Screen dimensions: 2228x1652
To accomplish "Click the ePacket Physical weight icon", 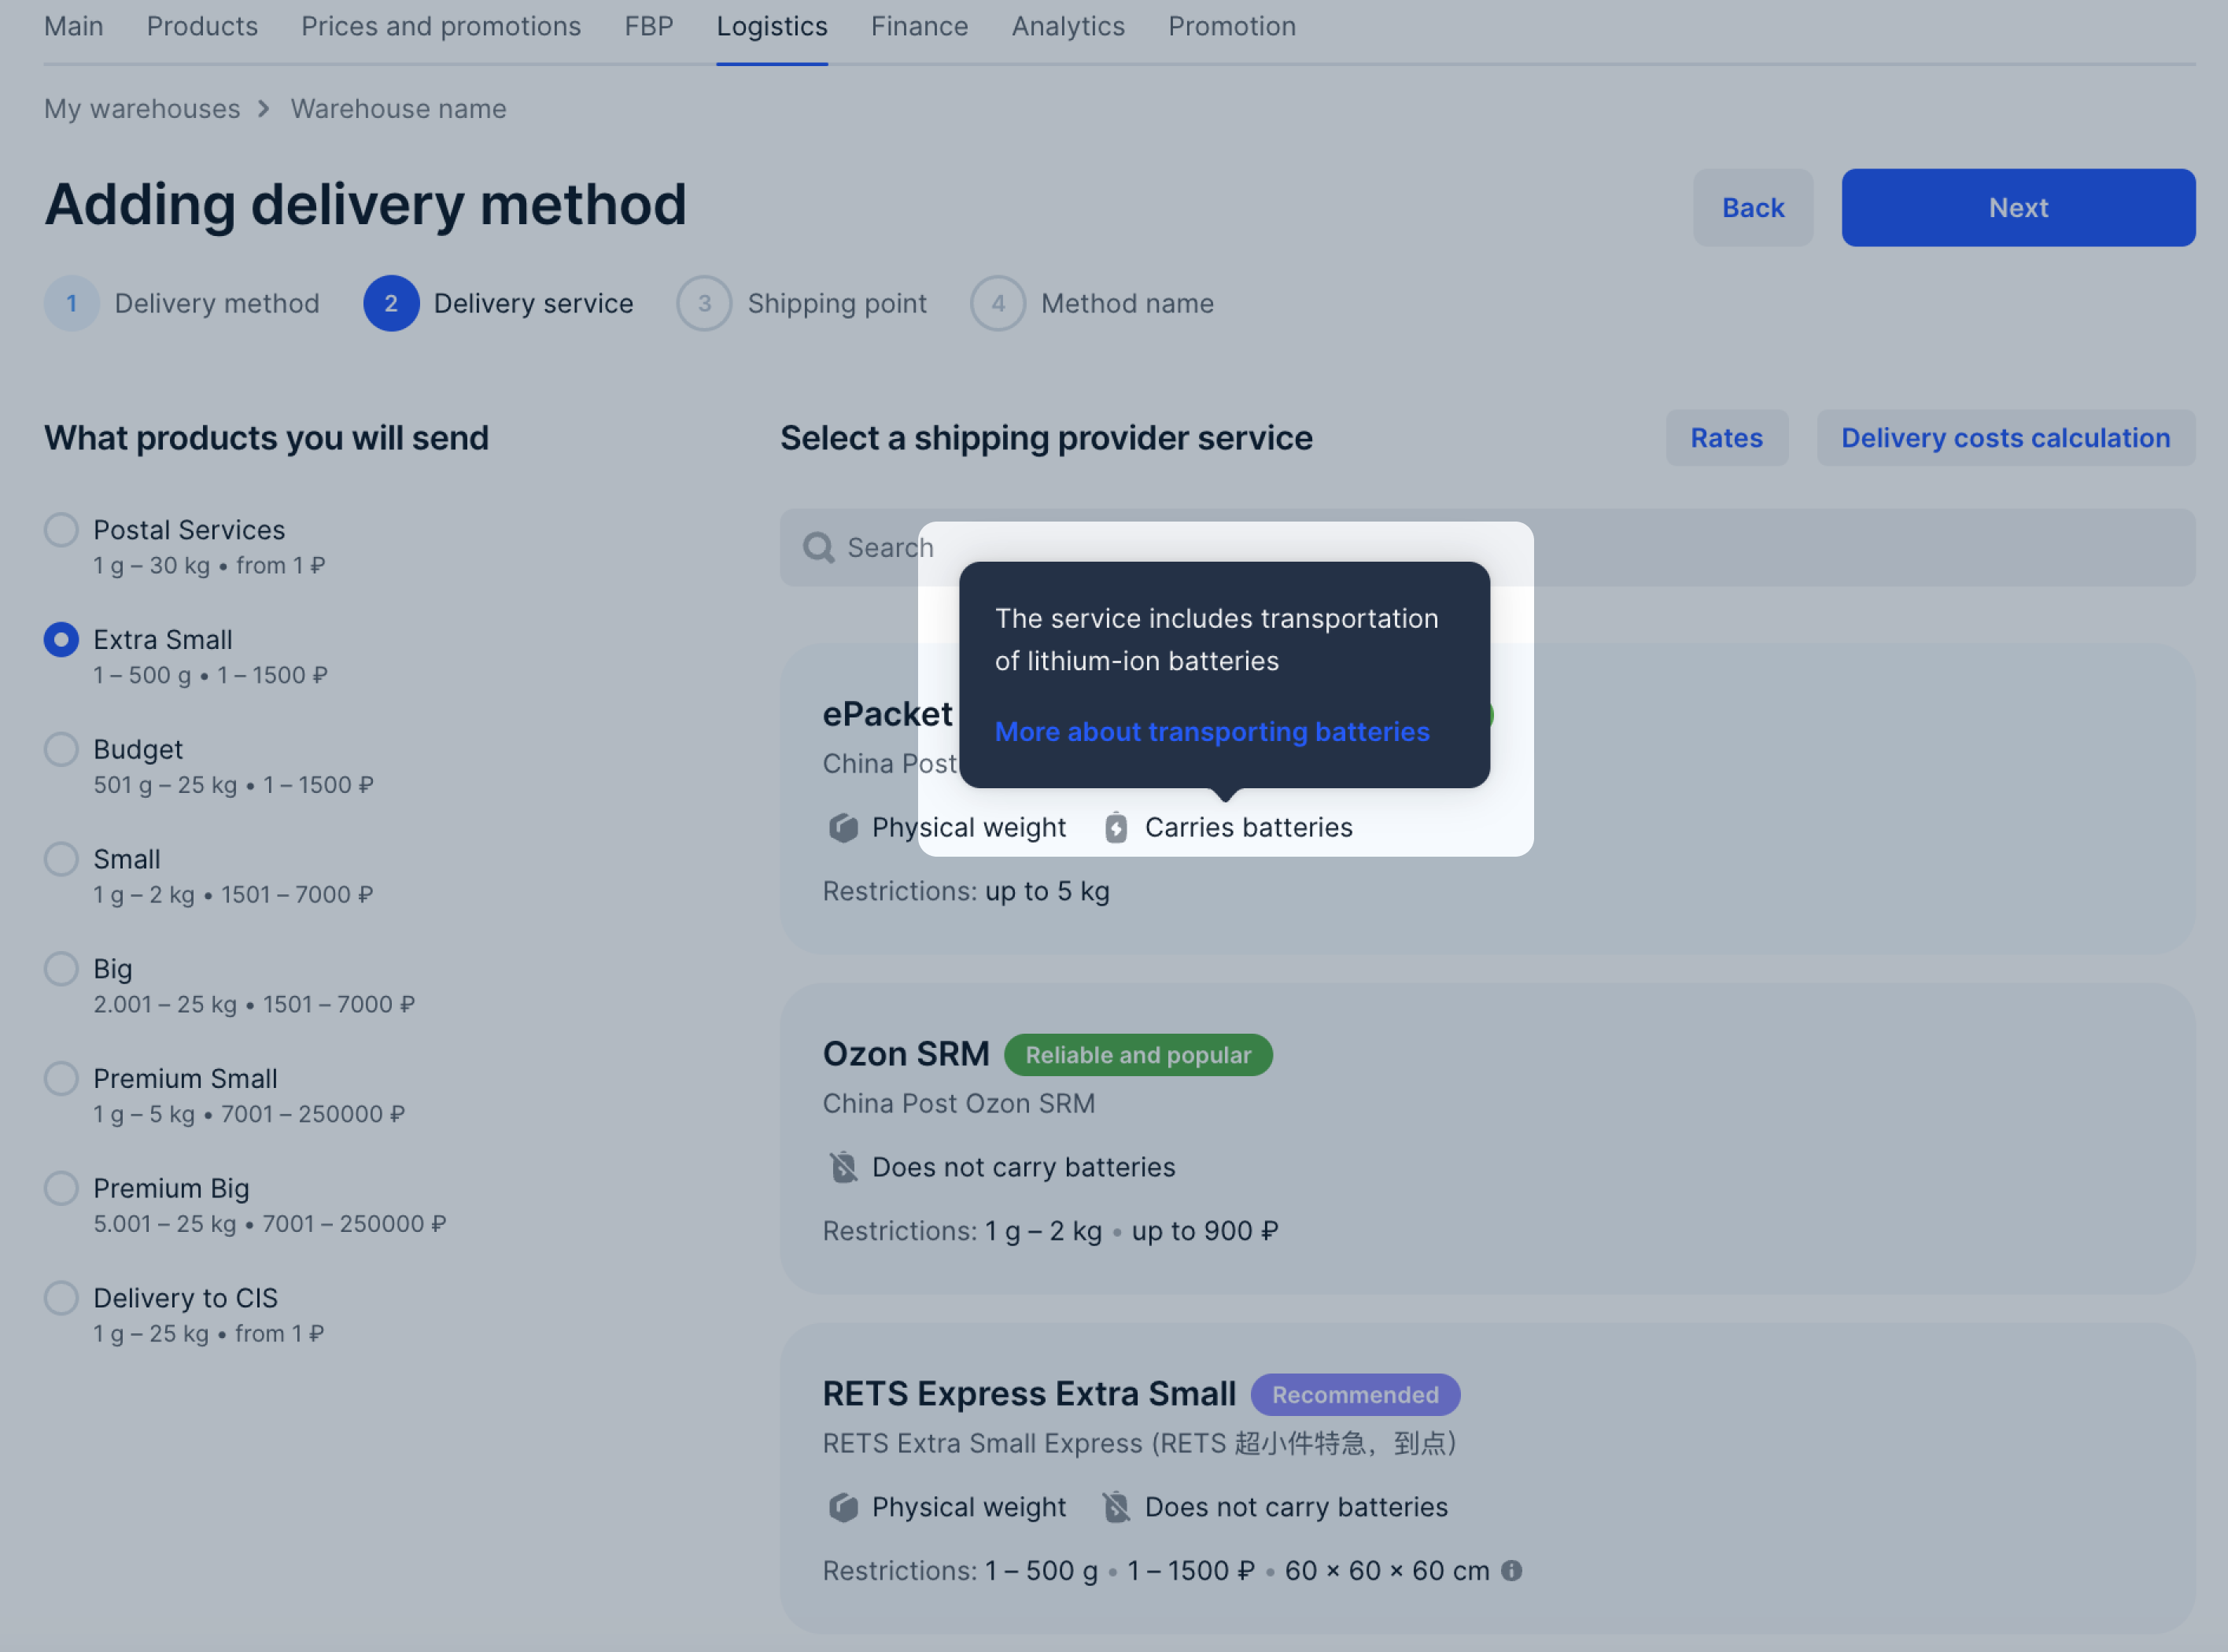I will pyautogui.click(x=843, y=828).
